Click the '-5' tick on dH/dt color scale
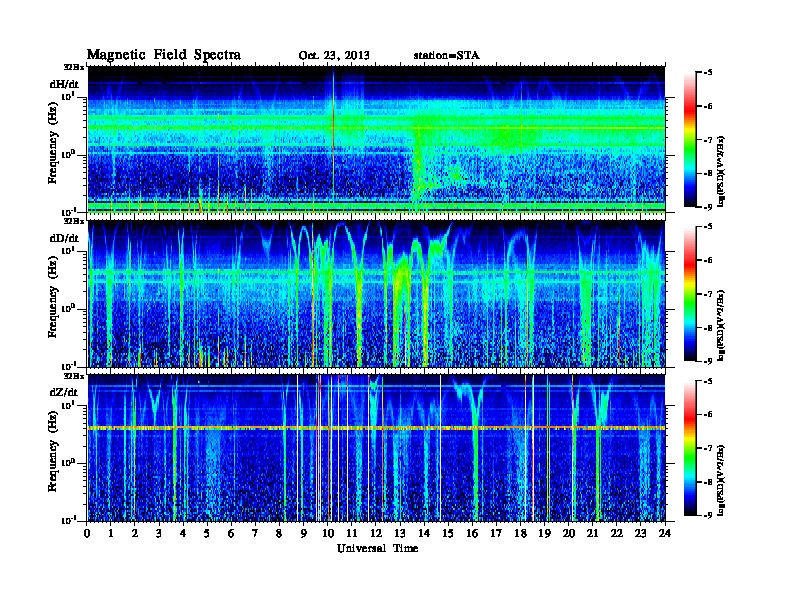This screenshot has width=792, height=612. coord(708,73)
